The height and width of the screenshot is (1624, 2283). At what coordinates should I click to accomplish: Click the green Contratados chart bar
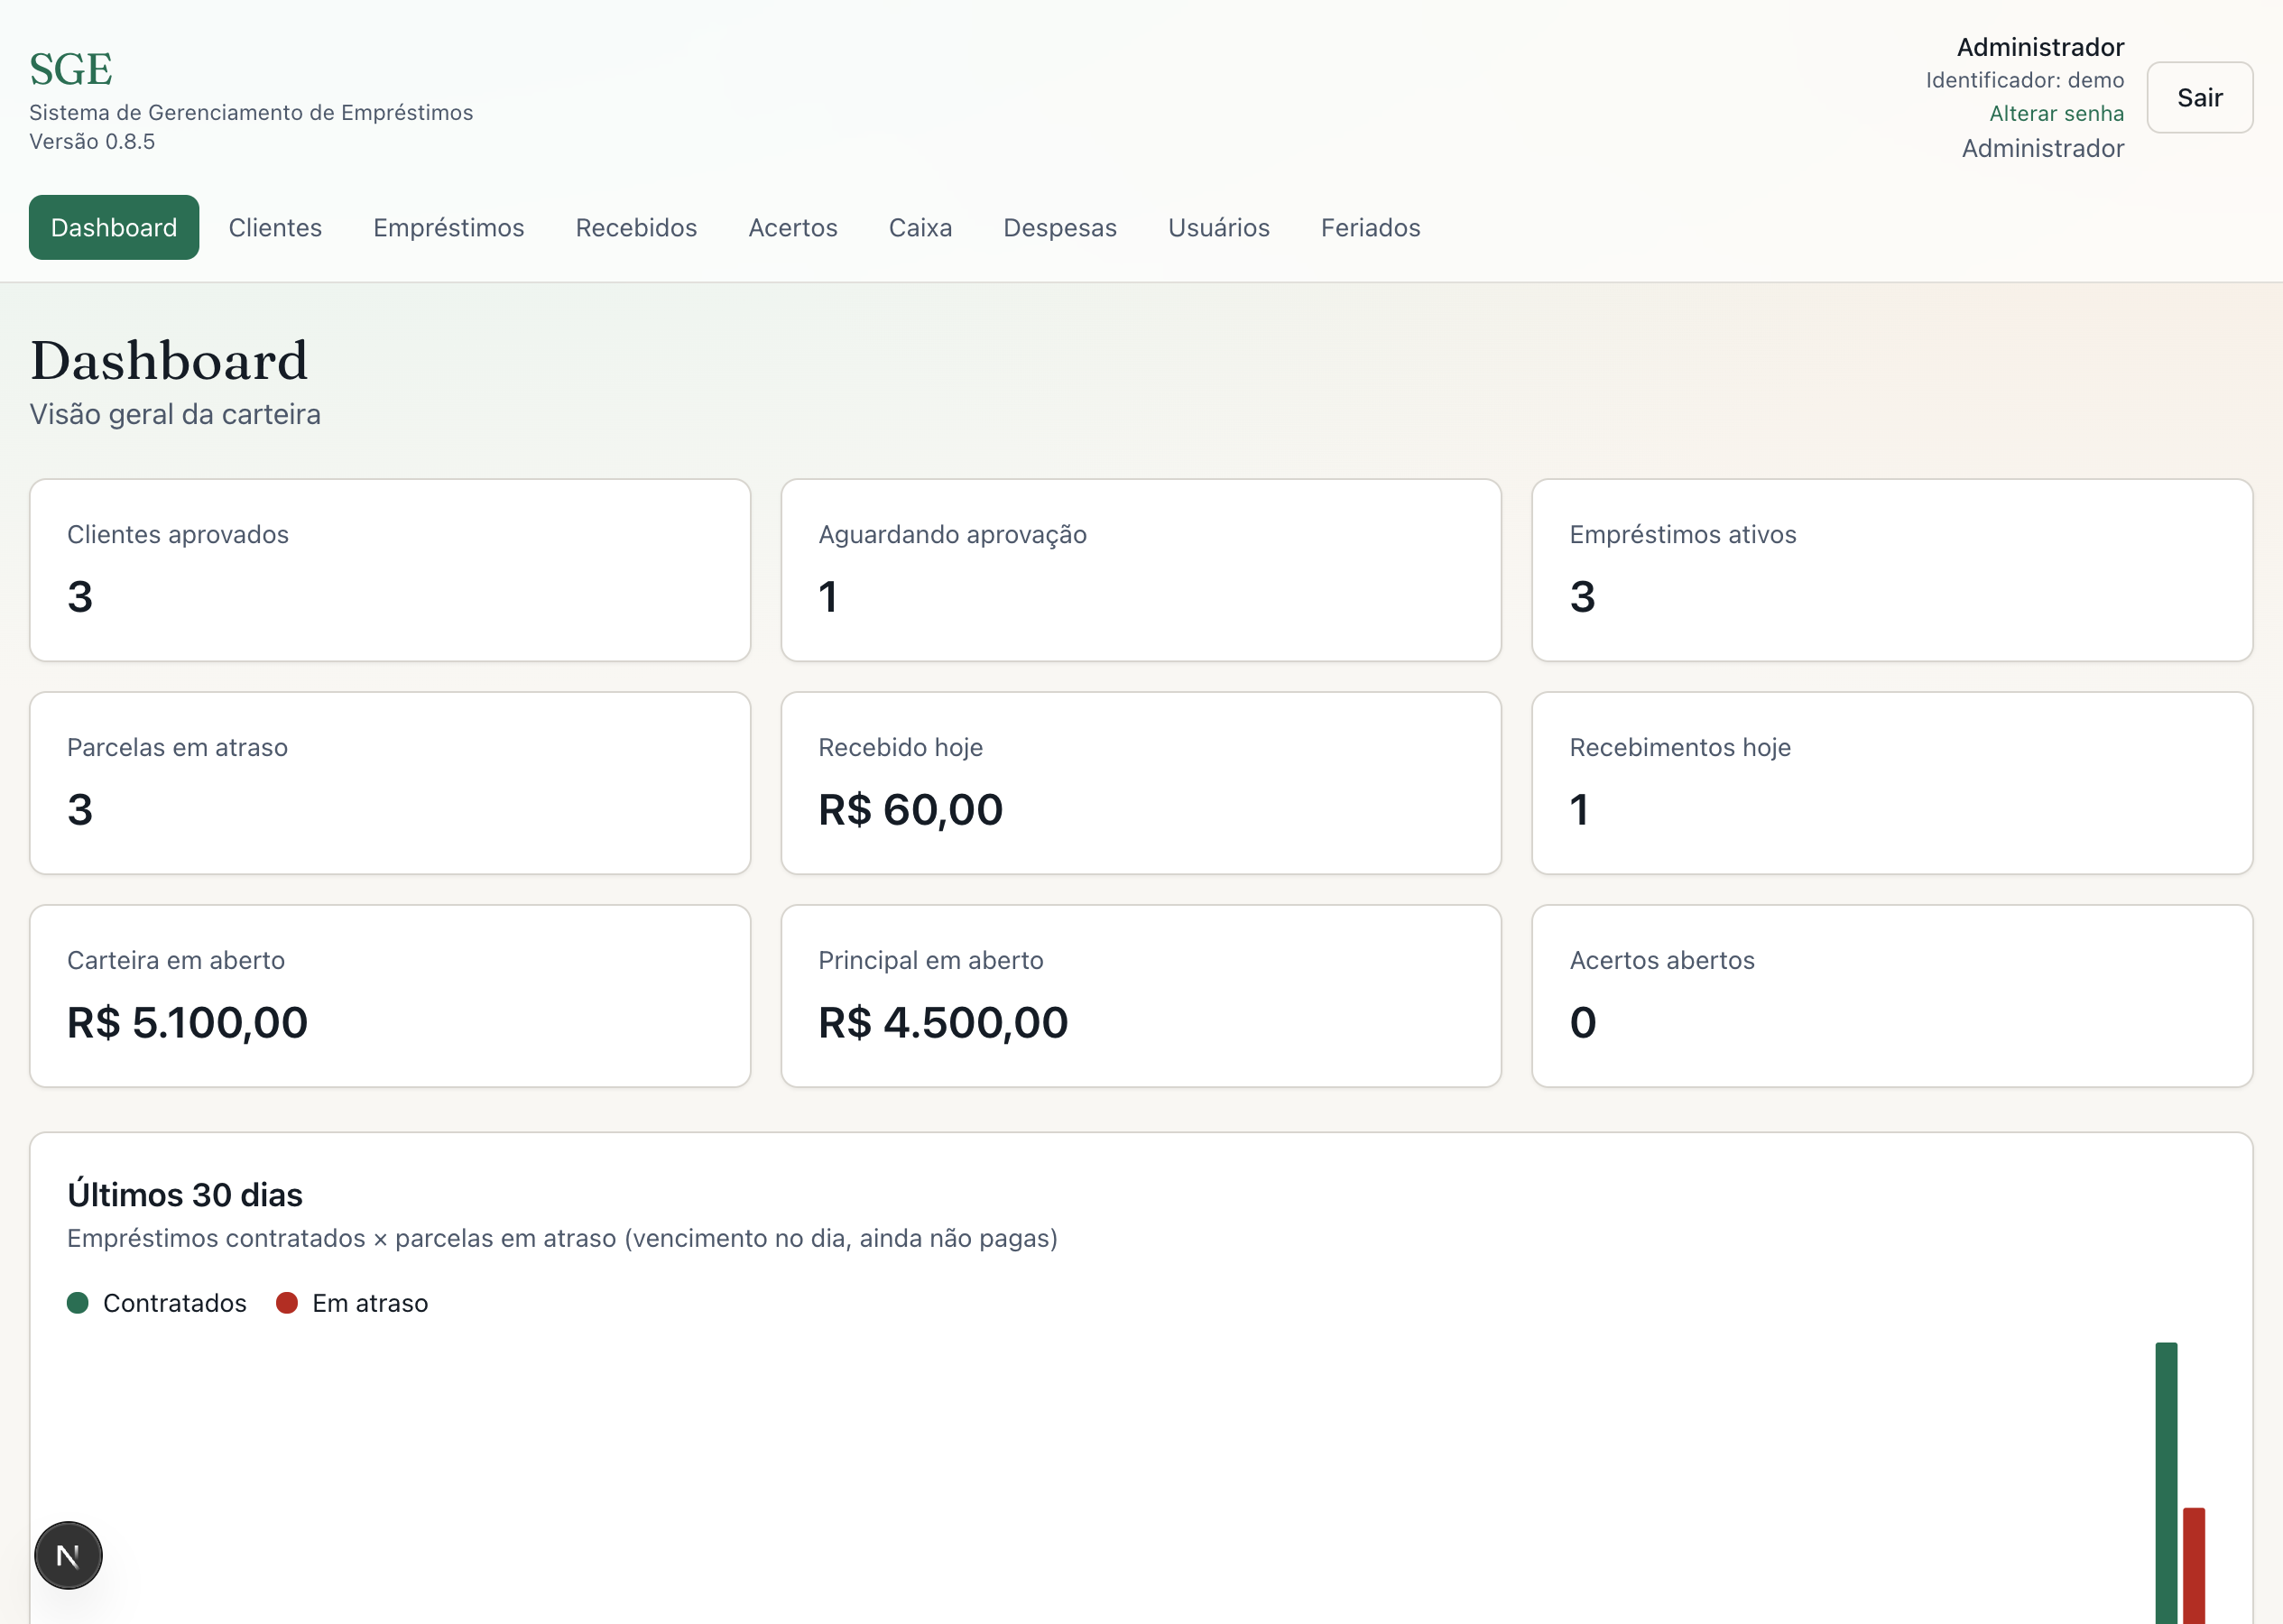pyautogui.click(x=2166, y=1482)
